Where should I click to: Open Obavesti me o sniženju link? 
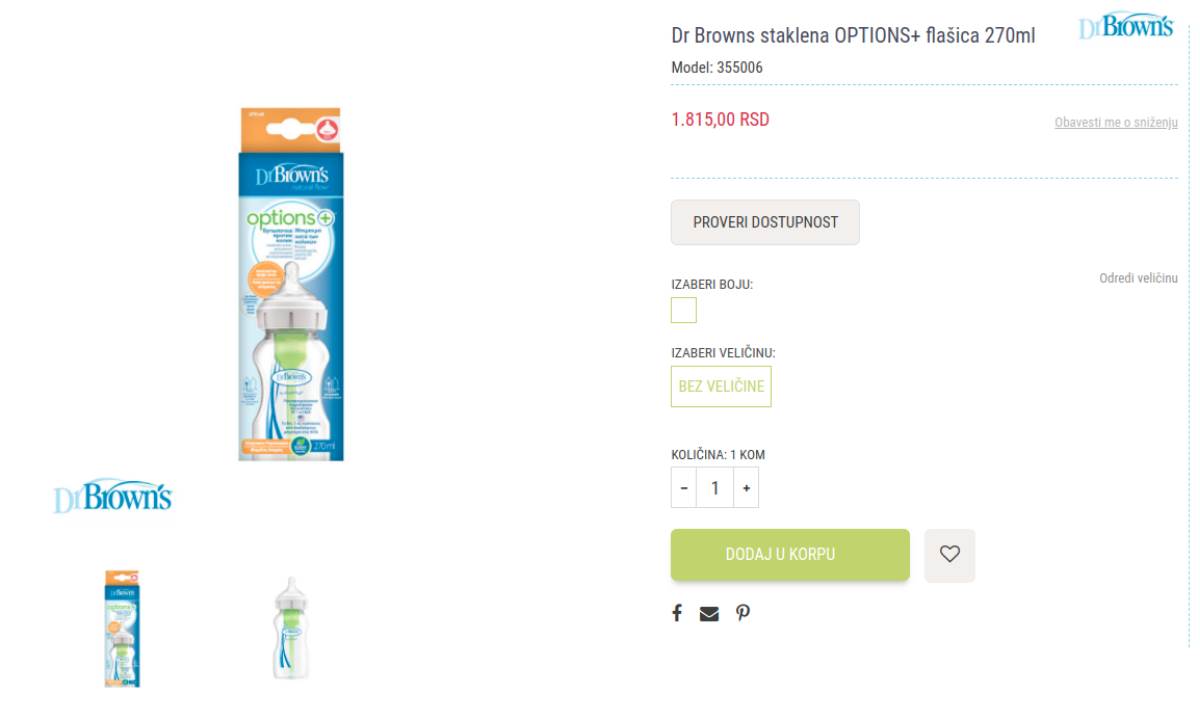pyautogui.click(x=1115, y=123)
